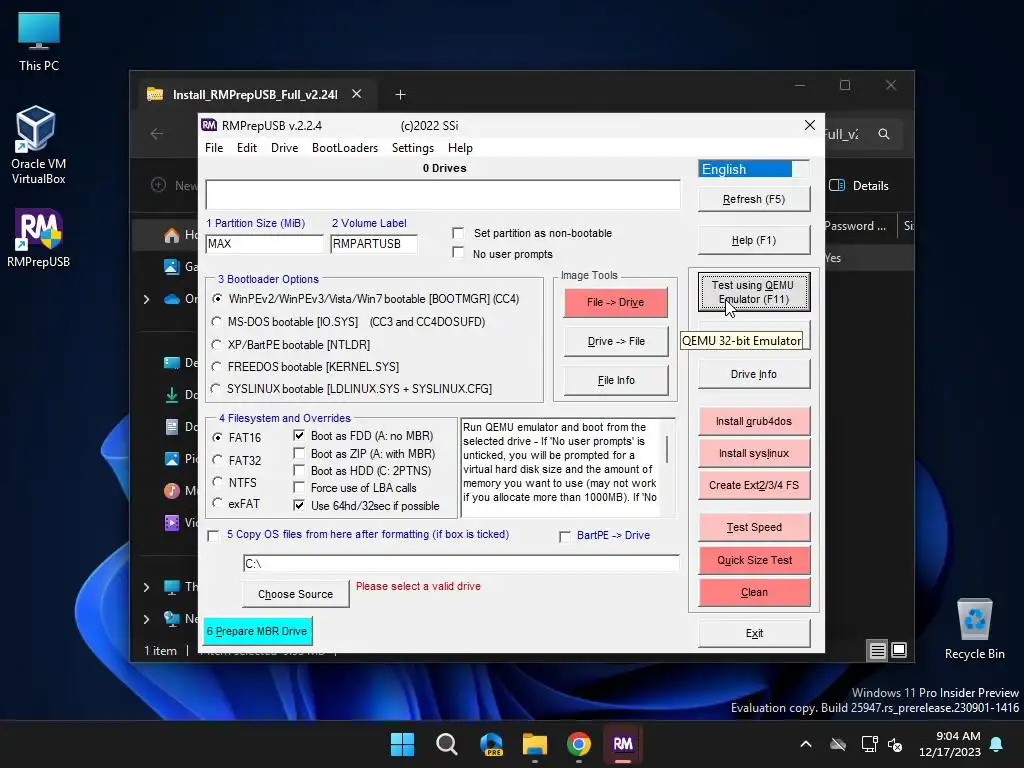
Task: Open the BootLoaders menu
Action: 345,148
